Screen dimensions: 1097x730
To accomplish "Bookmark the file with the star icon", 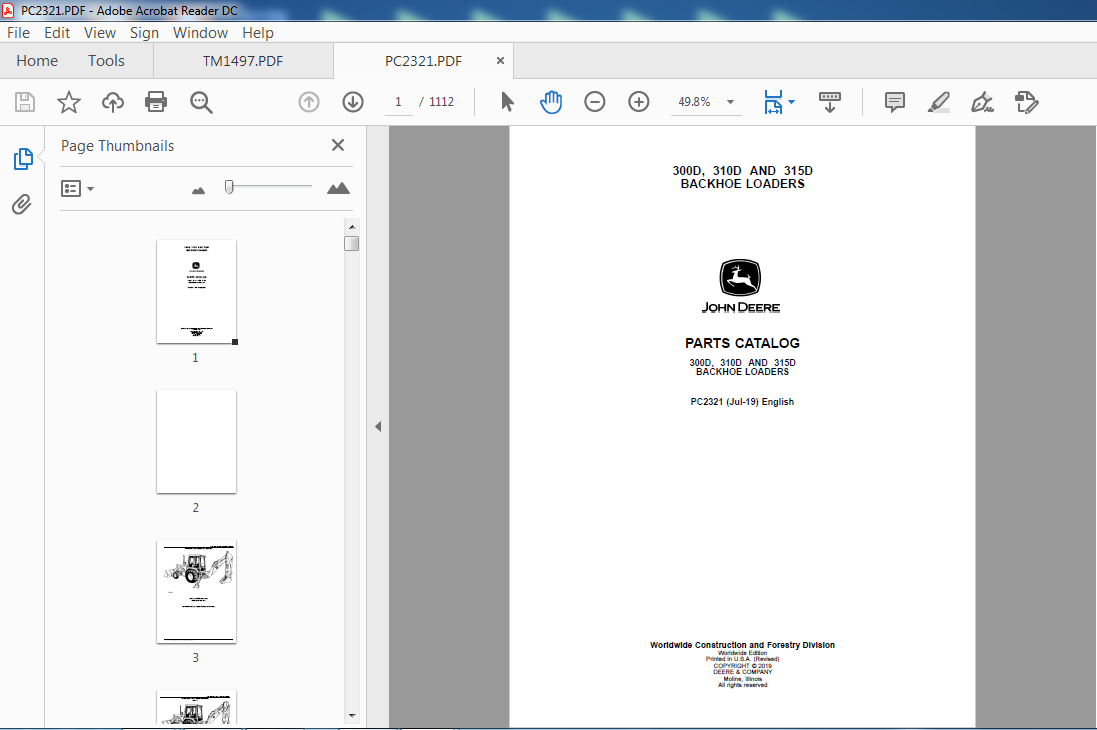I will (69, 102).
